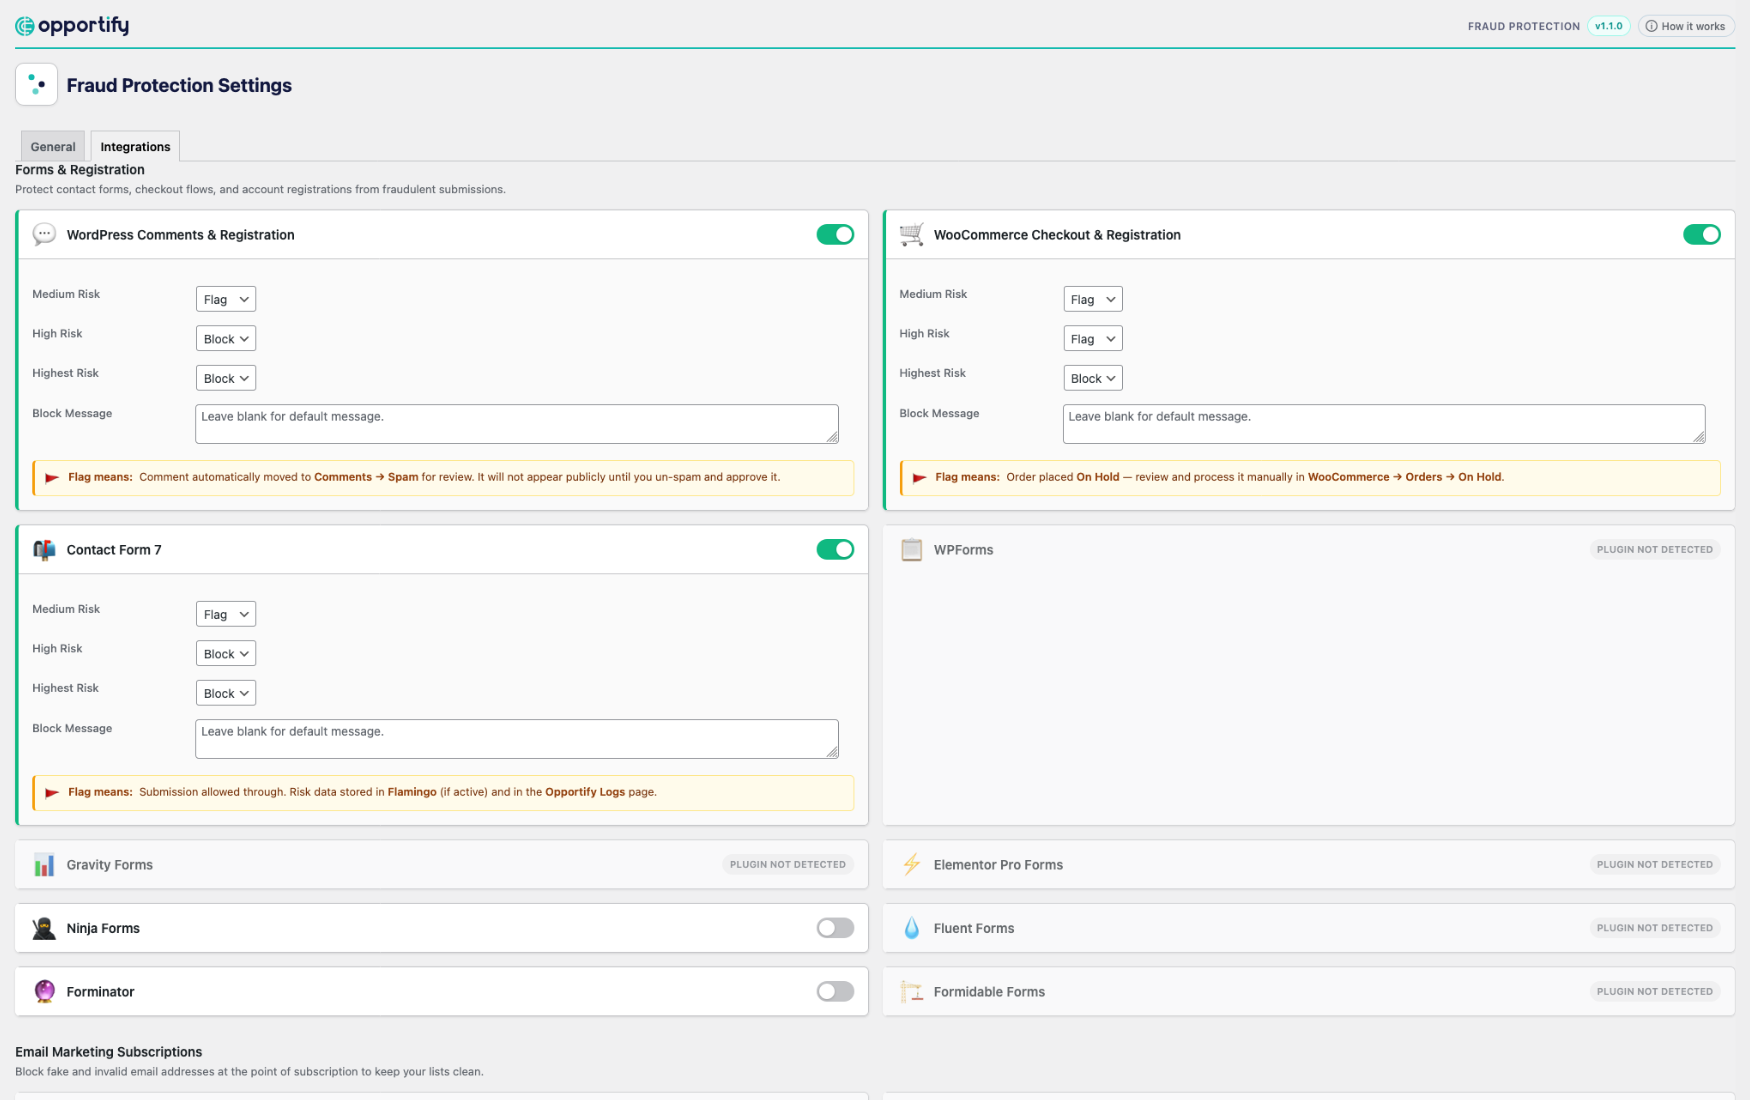1750x1100 pixels.
Task: Click the red flag icon in Contact Form 7 notice
Action: tap(52, 792)
